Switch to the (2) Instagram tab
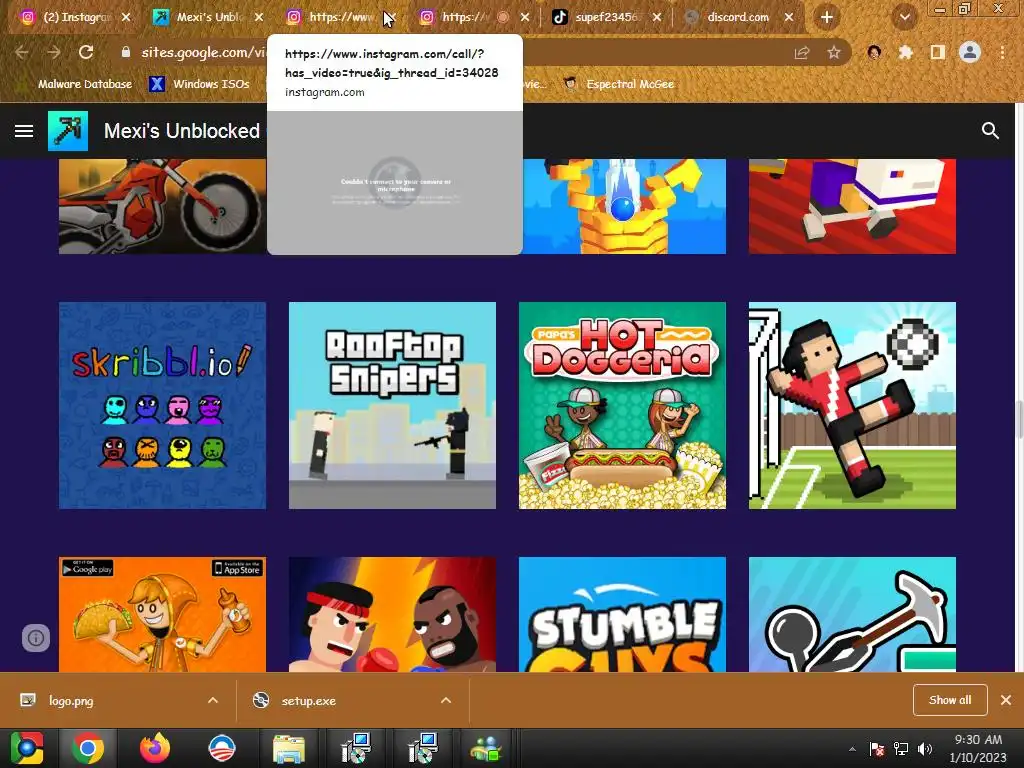The image size is (1024, 768). 75,18
